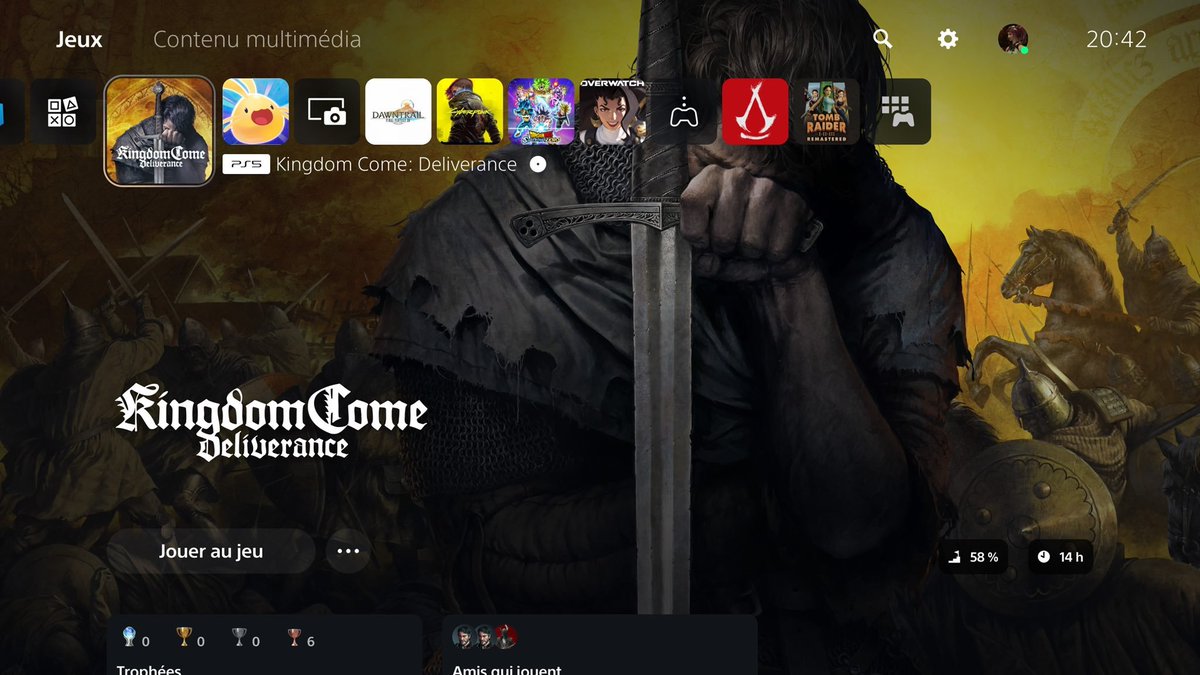1200x675 pixels.
Task: Select the Tomb Raider Remastered tile
Action: [827, 112]
